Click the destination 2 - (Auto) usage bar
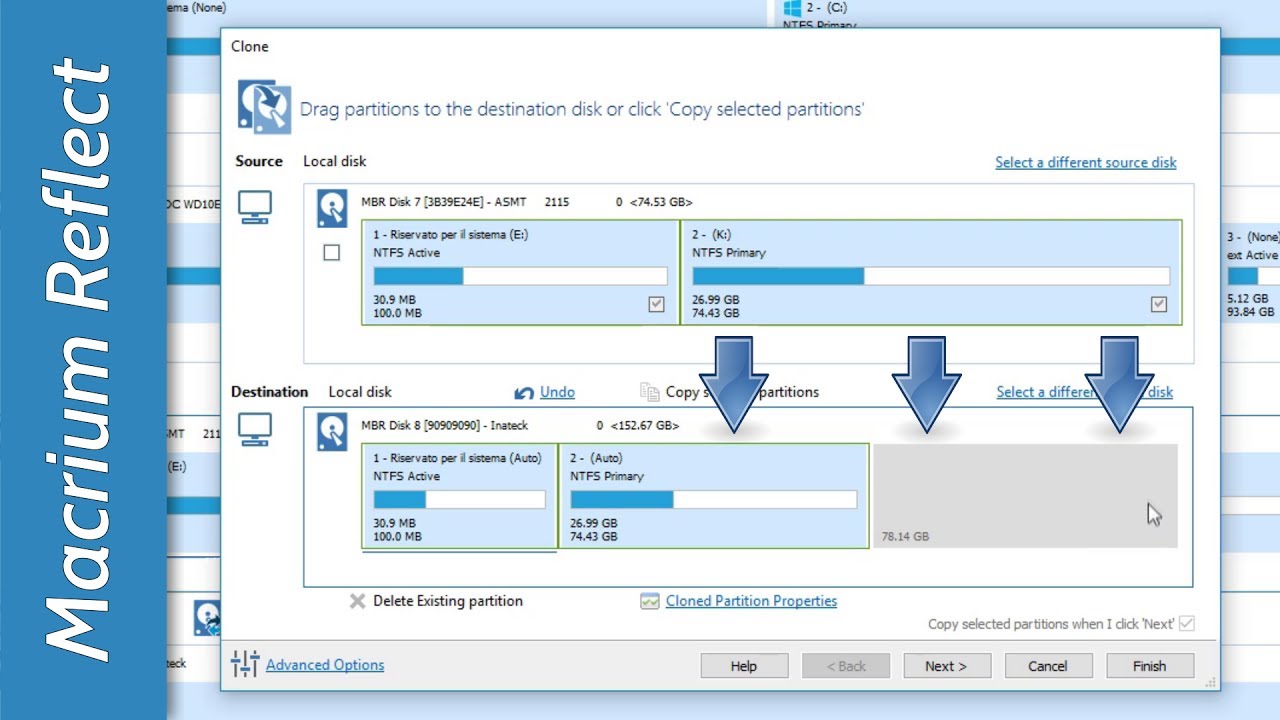1280x720 pixels. (714, 499)
